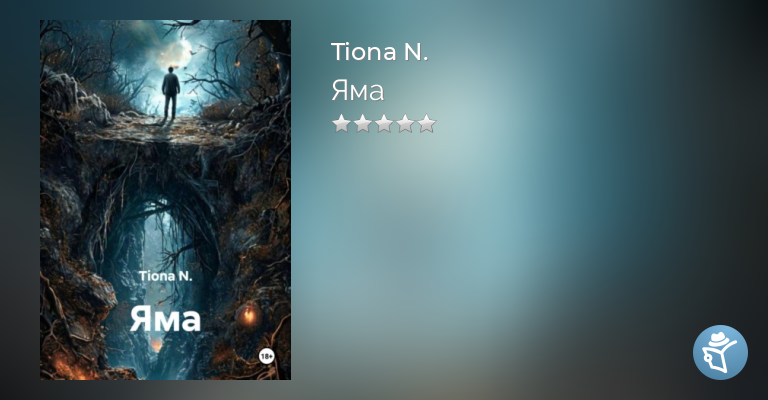Give the book four stars
This screenshot has width=768, height=400.
(405, 123)
